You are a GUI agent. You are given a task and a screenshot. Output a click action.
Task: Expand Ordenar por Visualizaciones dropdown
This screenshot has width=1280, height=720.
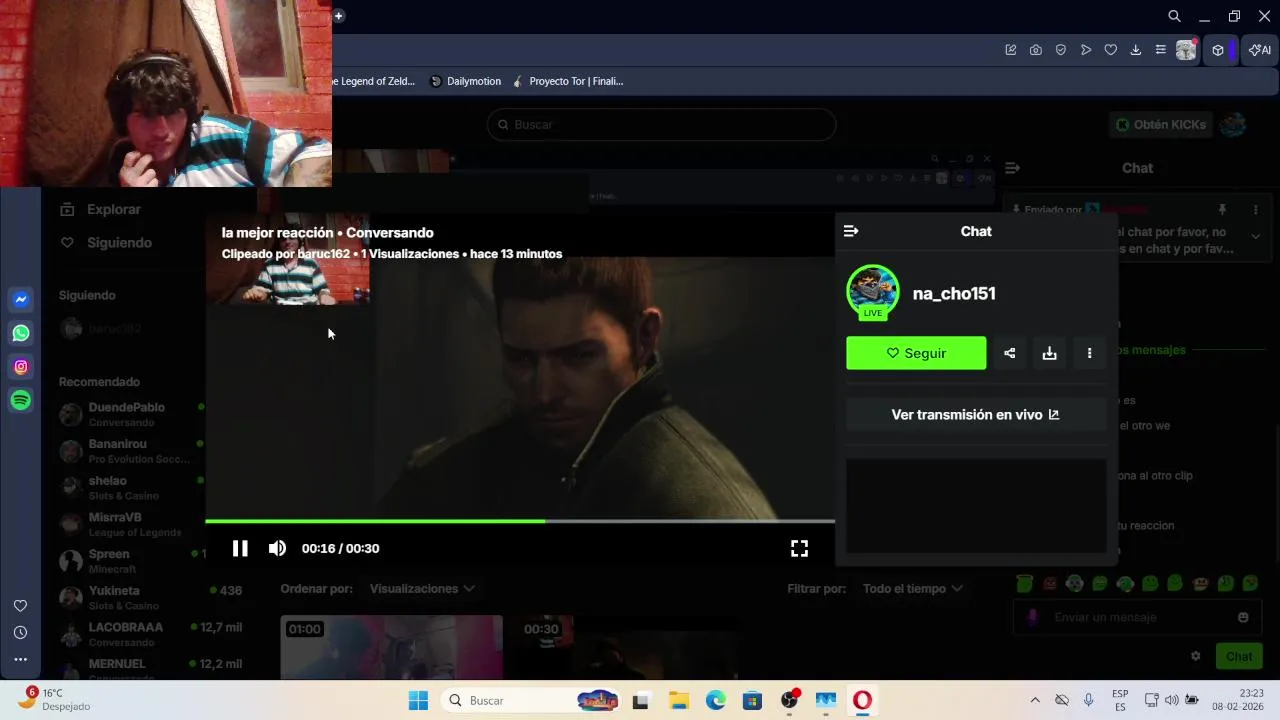(x=422, y=588)
